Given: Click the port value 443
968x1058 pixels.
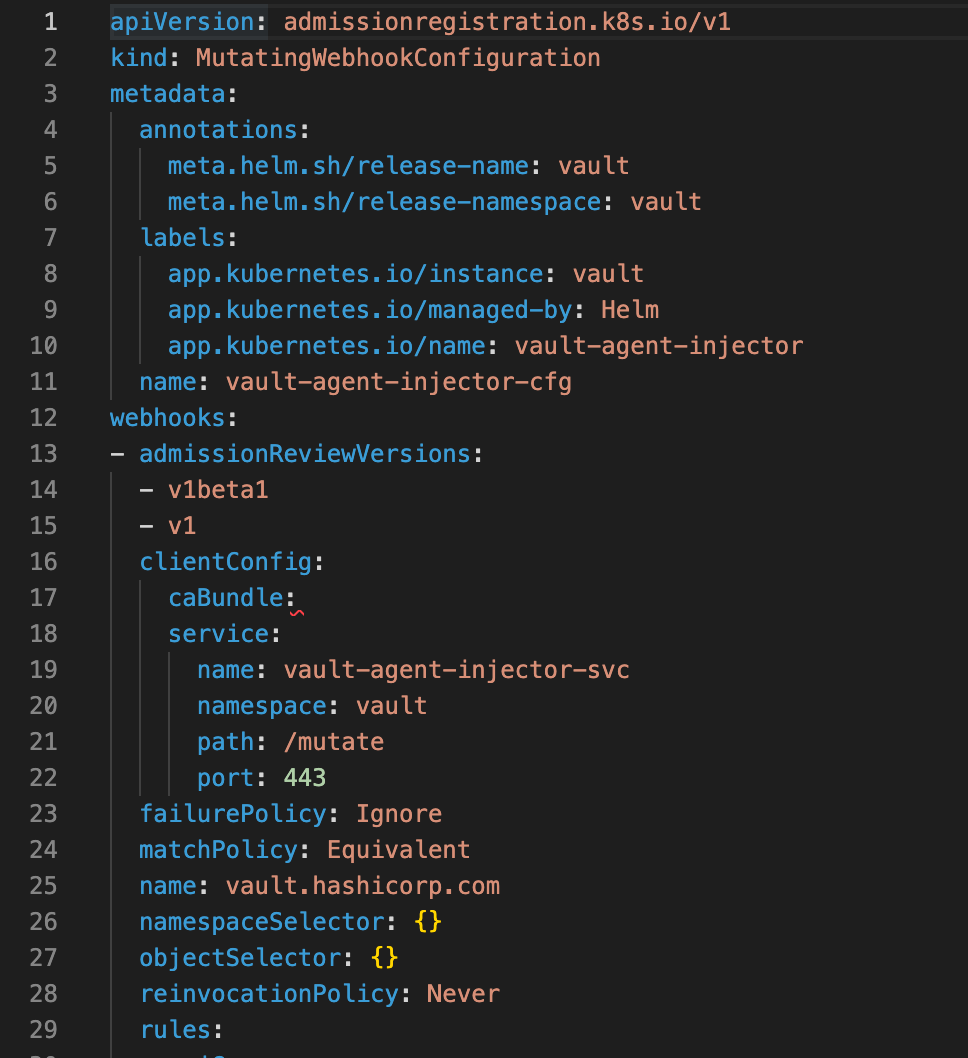Looking at the screenshot, I should 305,777.
